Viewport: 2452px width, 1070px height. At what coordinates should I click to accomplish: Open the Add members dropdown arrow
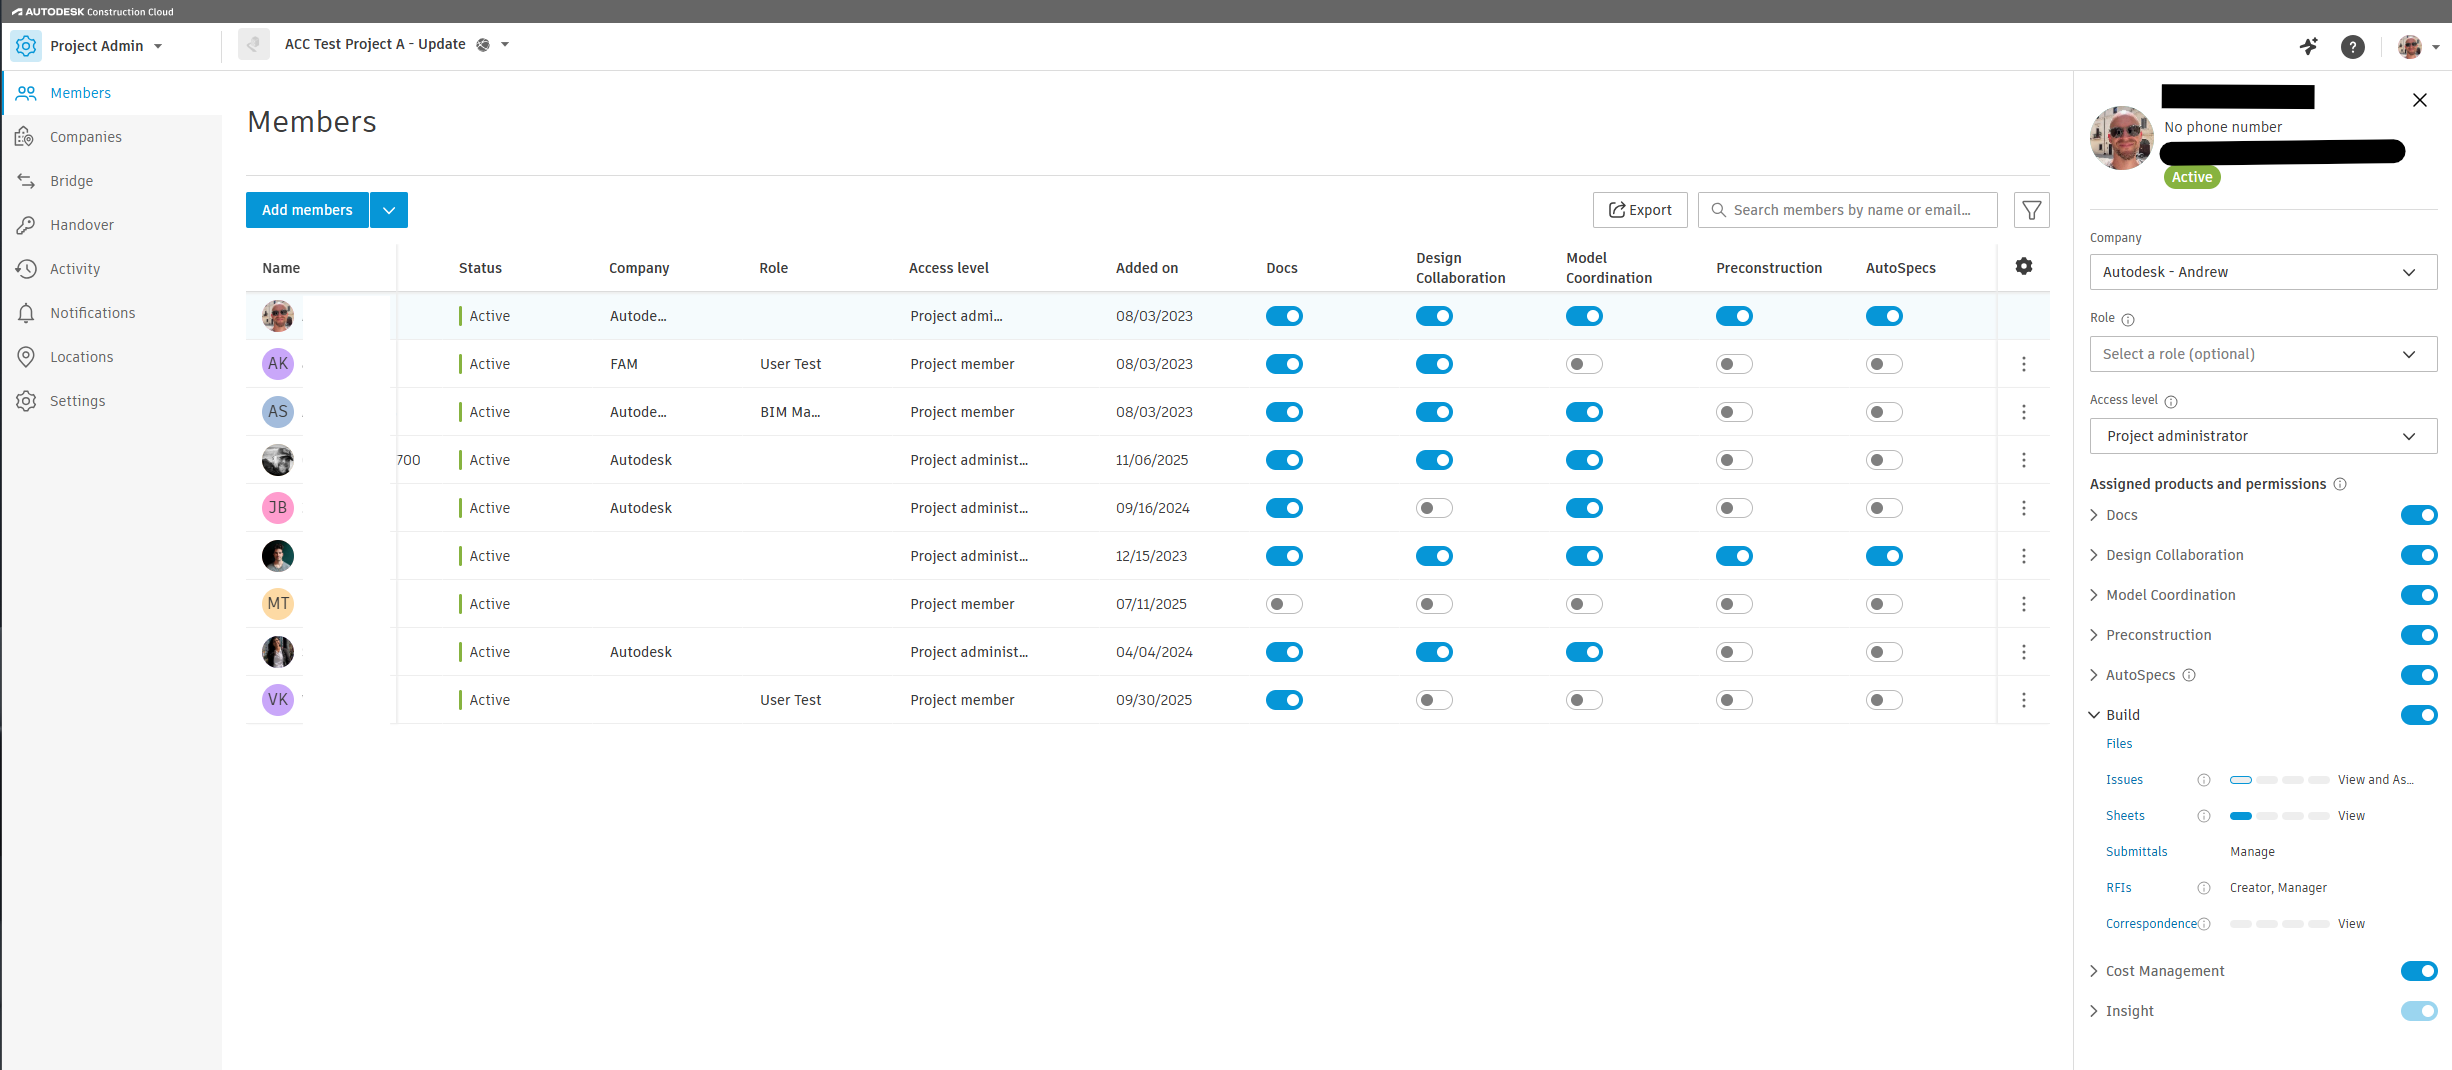(389, 210)
